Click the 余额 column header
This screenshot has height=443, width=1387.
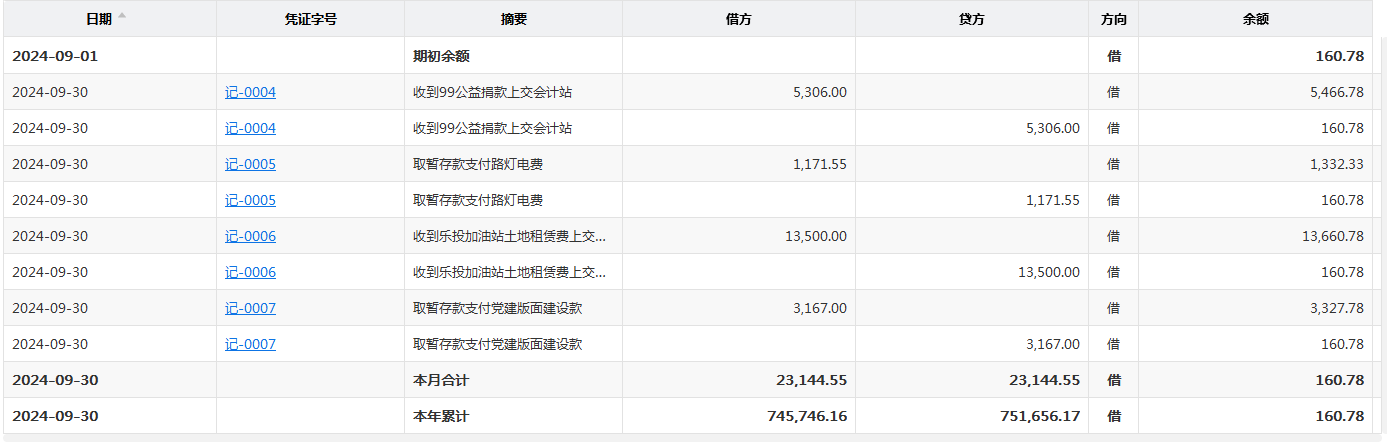pyautogui.click(x=1255, y=19)
